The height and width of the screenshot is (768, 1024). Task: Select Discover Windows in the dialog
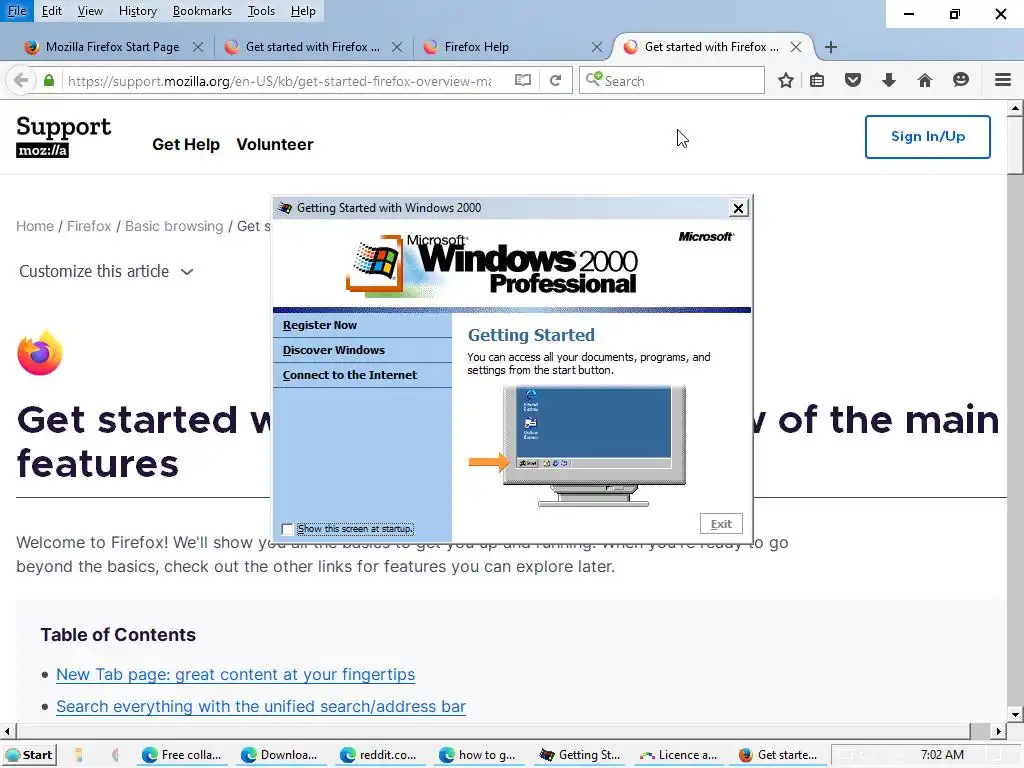click(362, 350)
